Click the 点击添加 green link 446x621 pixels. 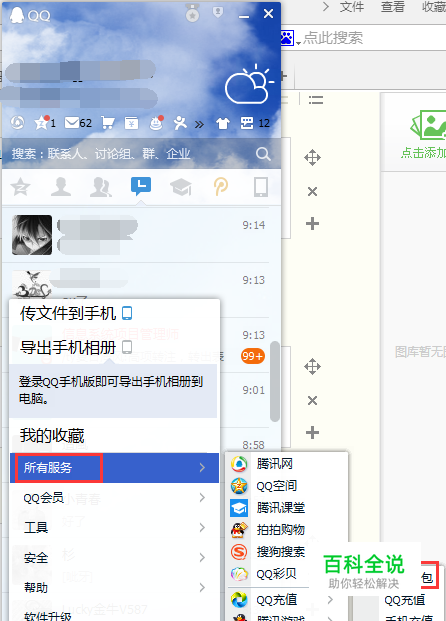pos(423,152)
